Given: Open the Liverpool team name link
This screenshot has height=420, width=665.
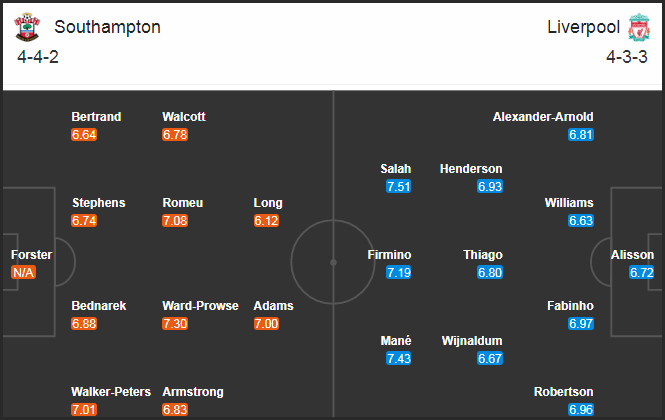Looking at the screenshot, I should pos(584,27).
